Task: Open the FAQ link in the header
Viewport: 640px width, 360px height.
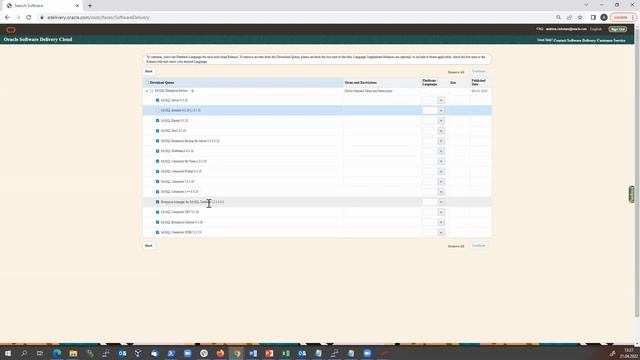Action: pyautogui.click(x=540, y=29)
